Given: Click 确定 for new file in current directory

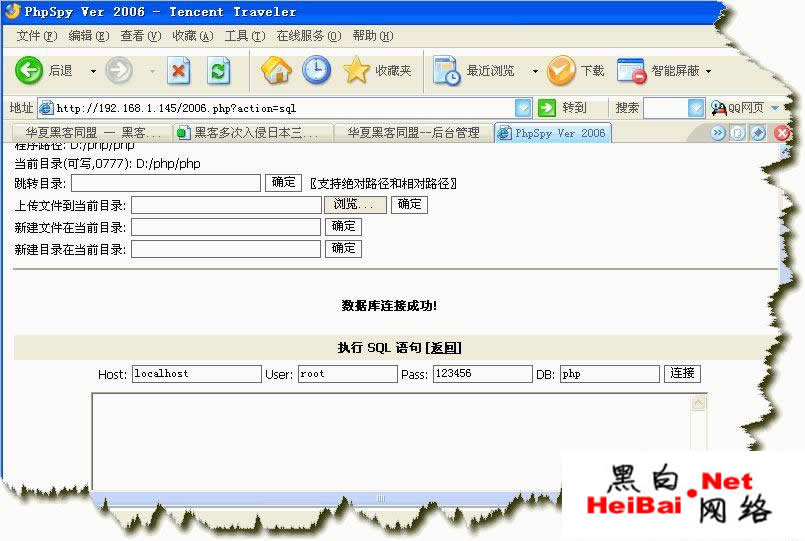Looking at the screenshot, I should pos(343,226).
